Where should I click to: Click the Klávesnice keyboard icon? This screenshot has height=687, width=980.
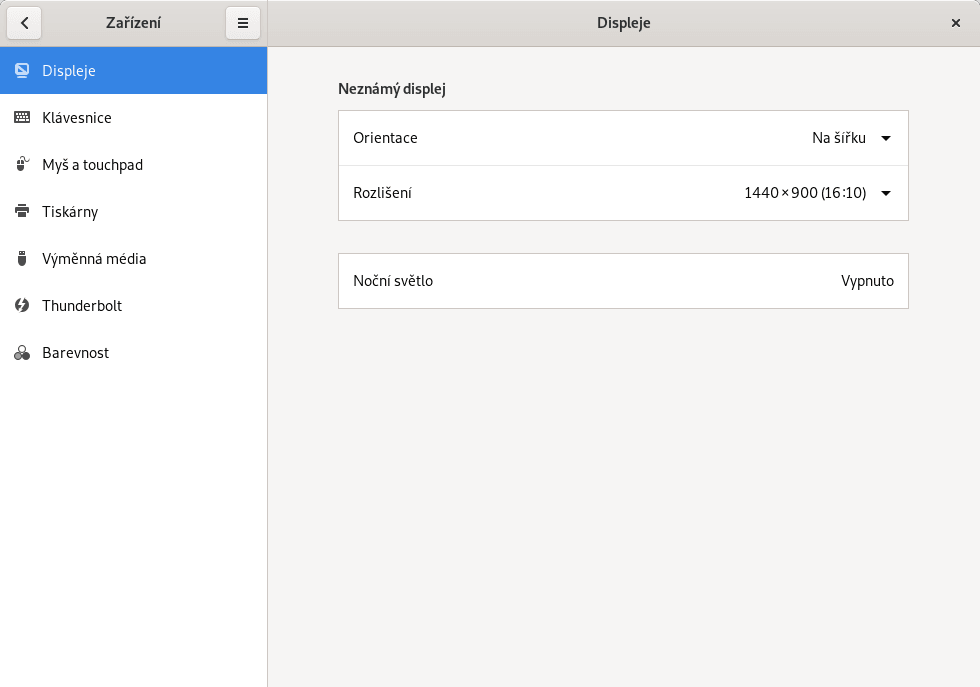point(22,118)
